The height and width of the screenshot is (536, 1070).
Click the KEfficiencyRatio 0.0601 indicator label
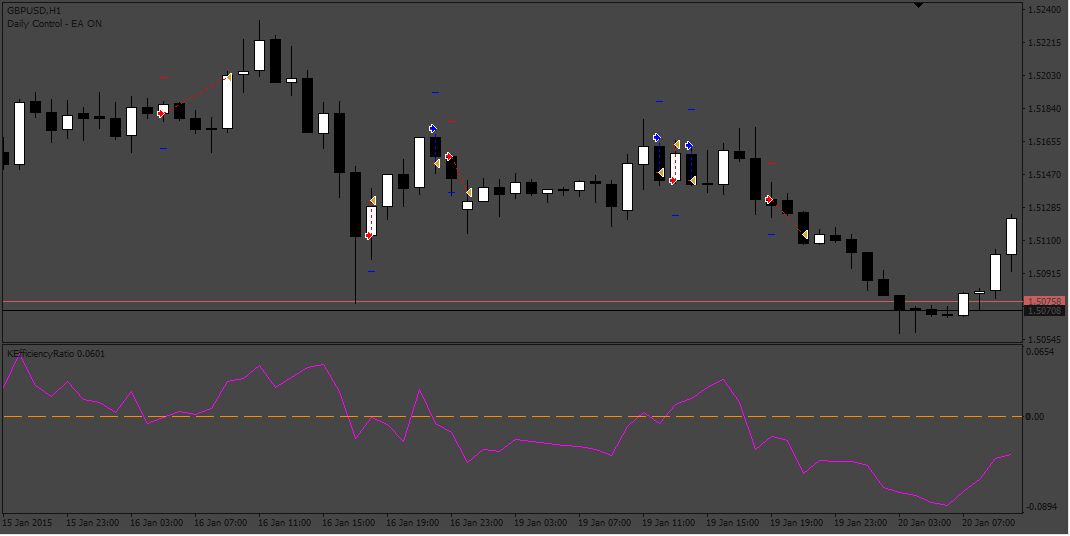(56, 354)
